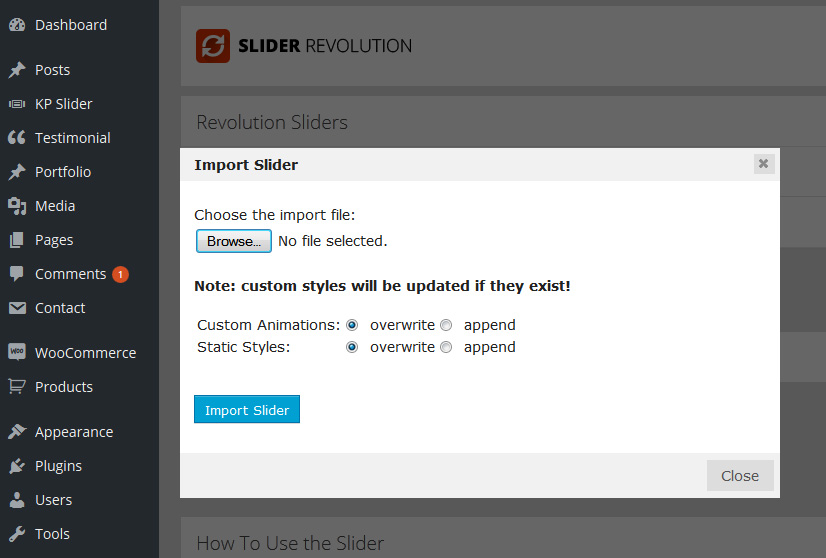Click the Slider Revolution logo icon
The image size is (826, 558).
tap(213, 46)
